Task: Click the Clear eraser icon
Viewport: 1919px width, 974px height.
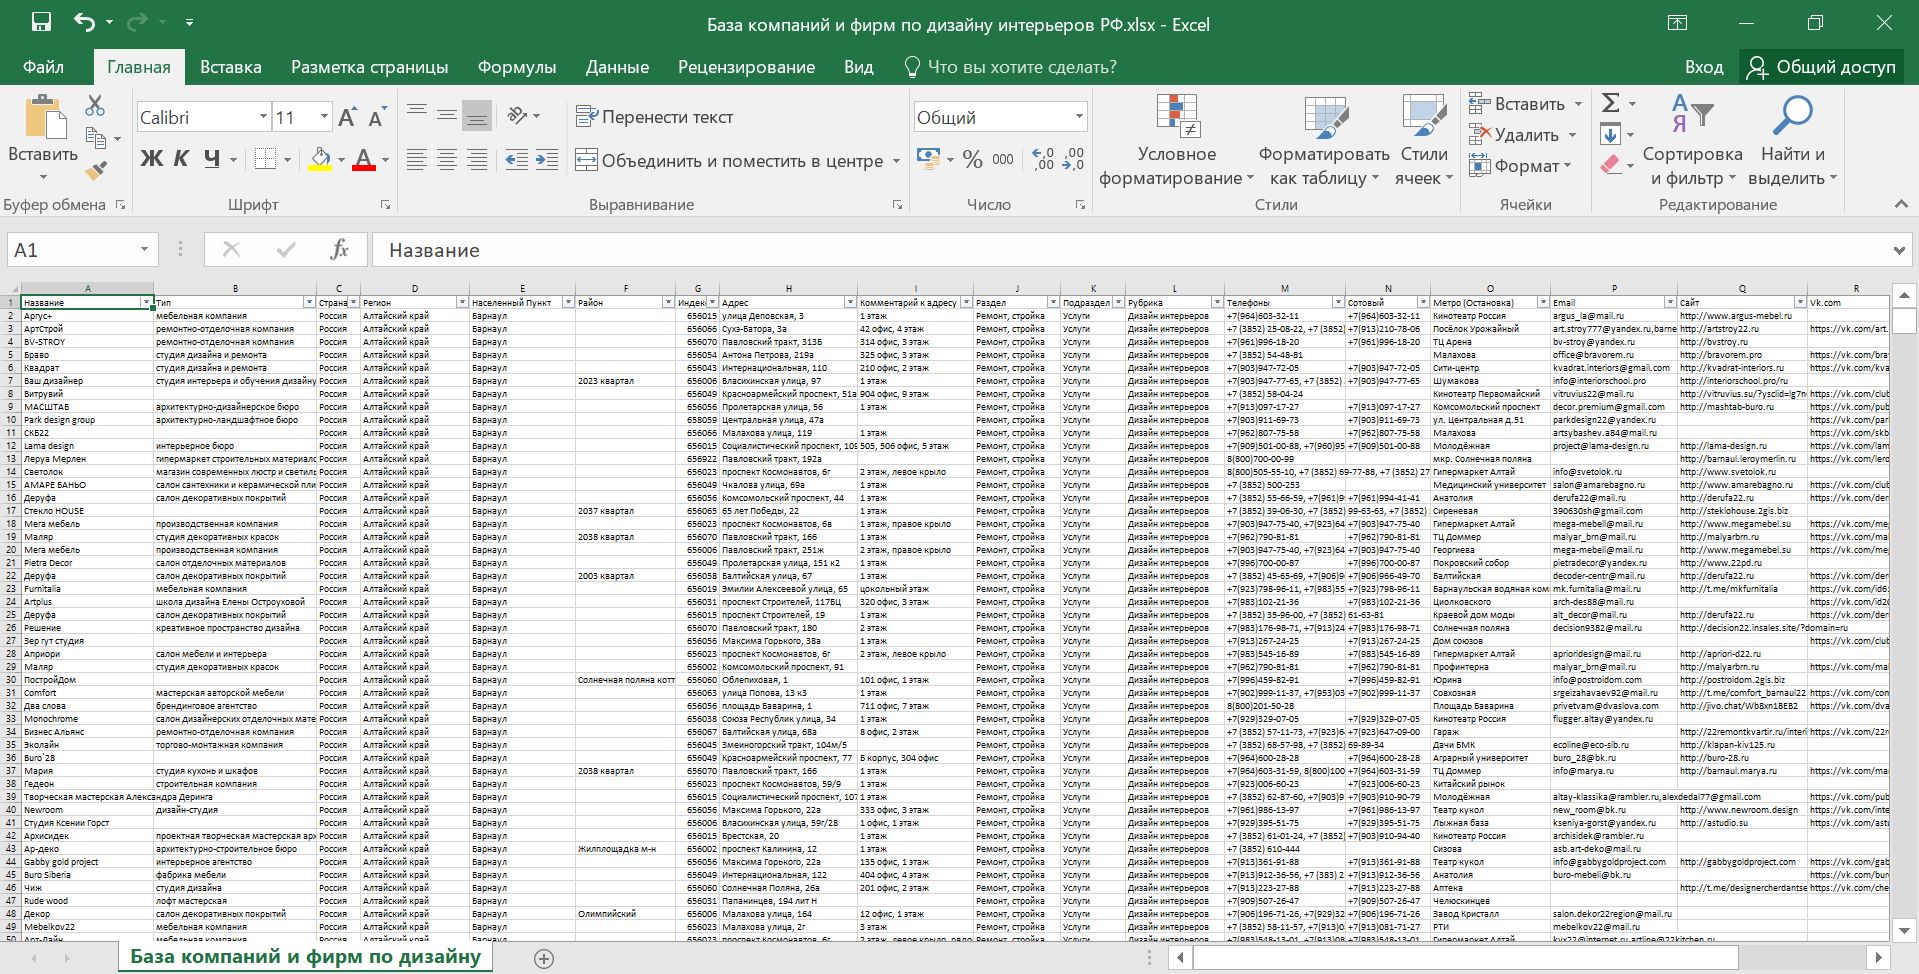Action: [x=1610, y=165]
